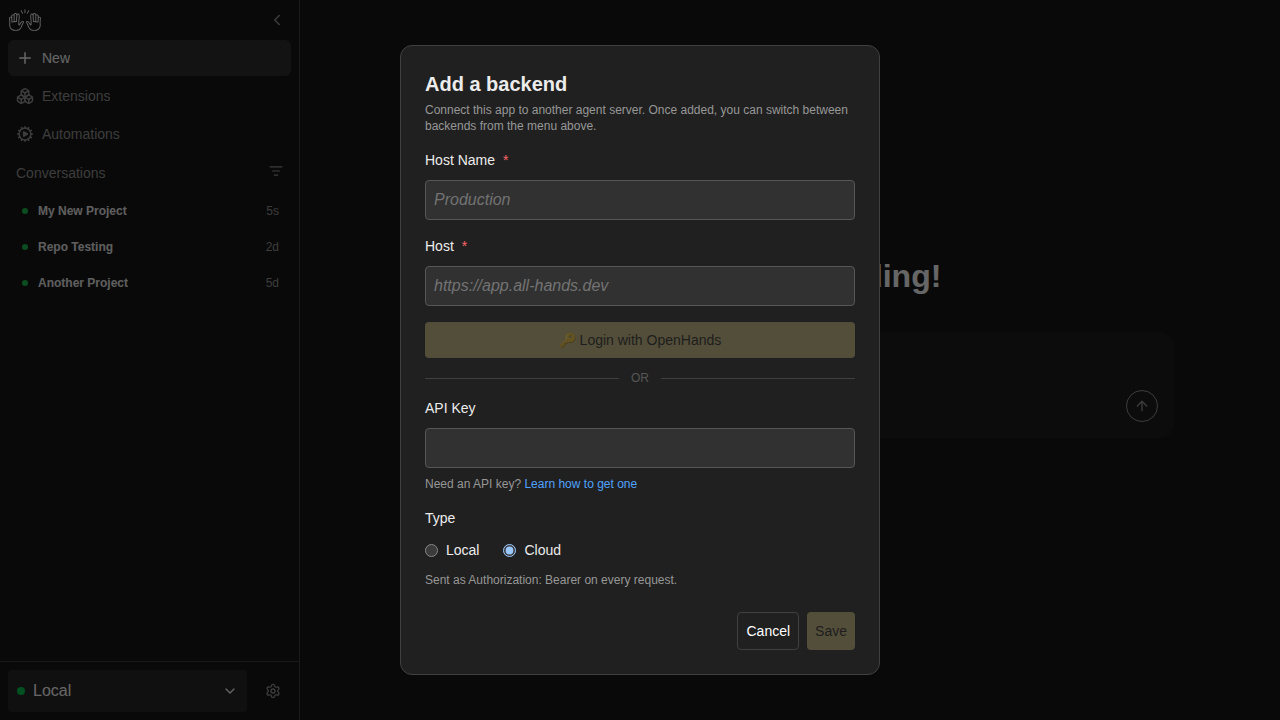
Task: Focus the Host URL input field
Action: tap(640, 286)
